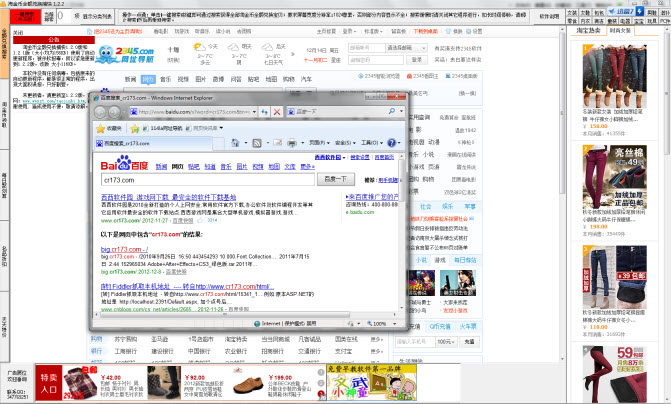This screenshot has width=671, height=404.
Task: Open the email provider dropdown on 2345 page
Action: coord(406,48)
